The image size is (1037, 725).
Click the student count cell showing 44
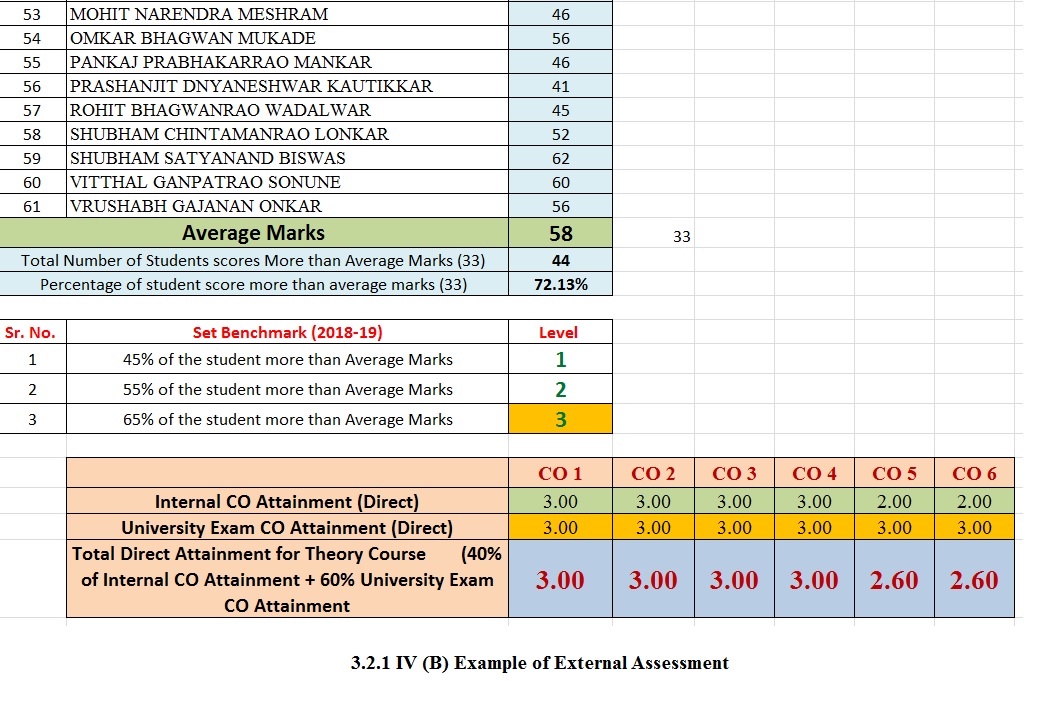pyautogui.click(x=560, y=260)
